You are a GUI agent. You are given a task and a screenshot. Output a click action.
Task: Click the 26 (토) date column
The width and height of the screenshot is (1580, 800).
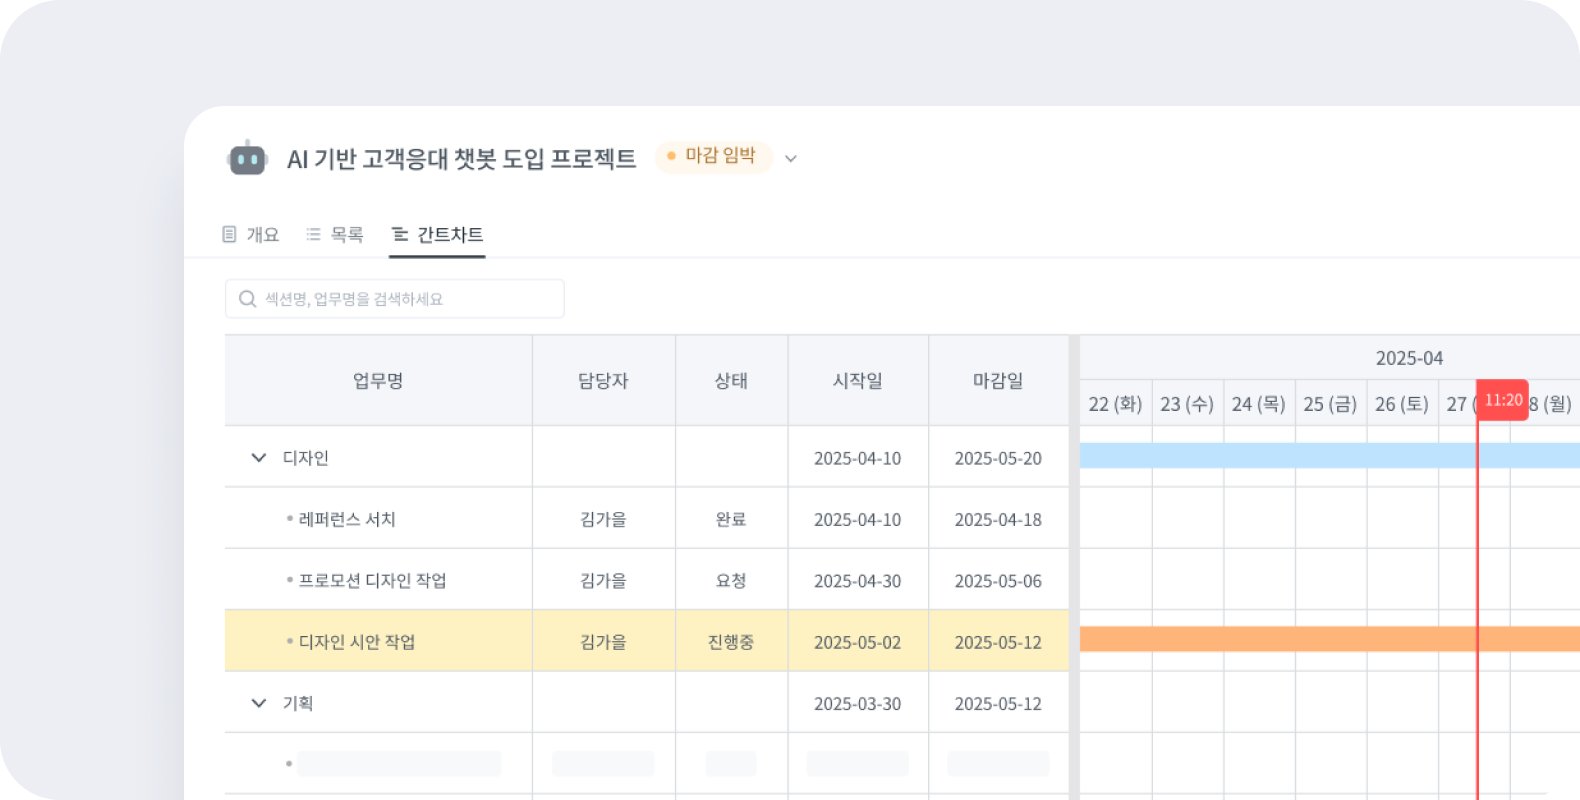point(1402,404)
